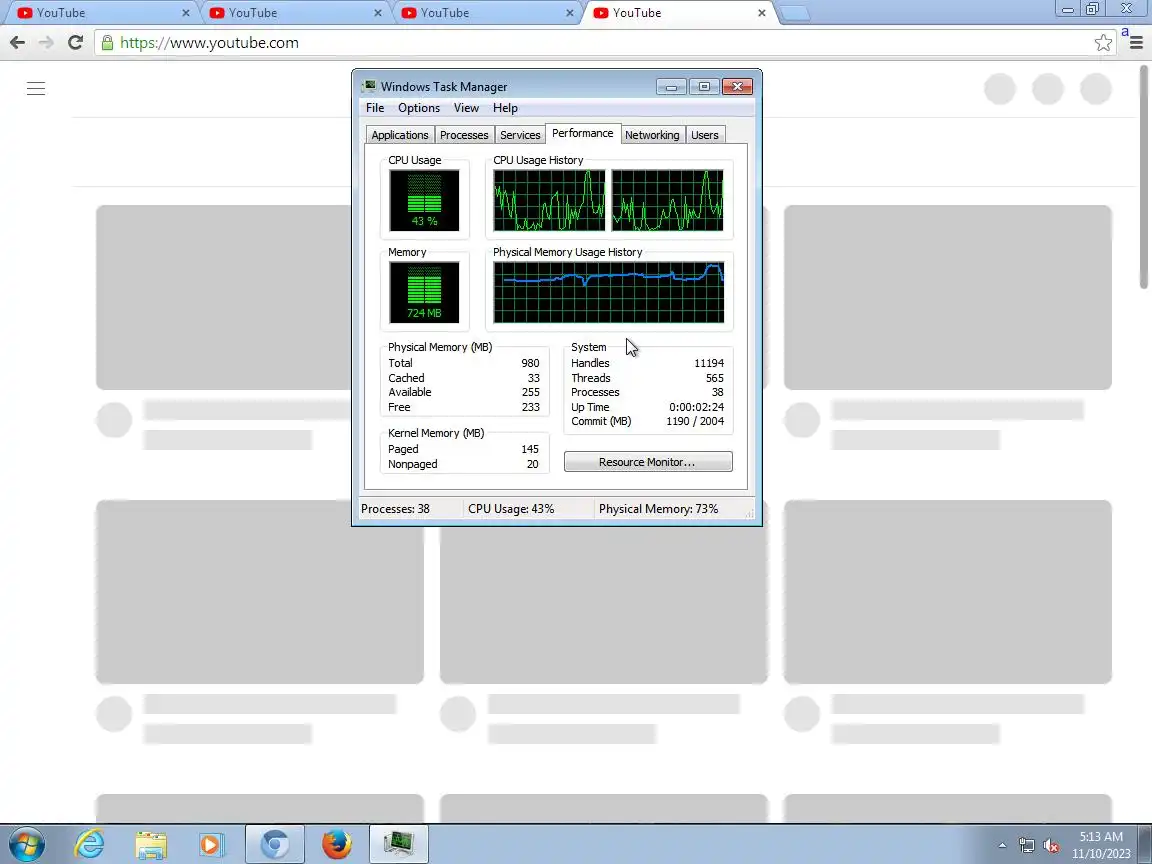This screenshot has width=1152, height=864.
Task: Open YouTube hamburger guide menu
Action: point(36,89)
